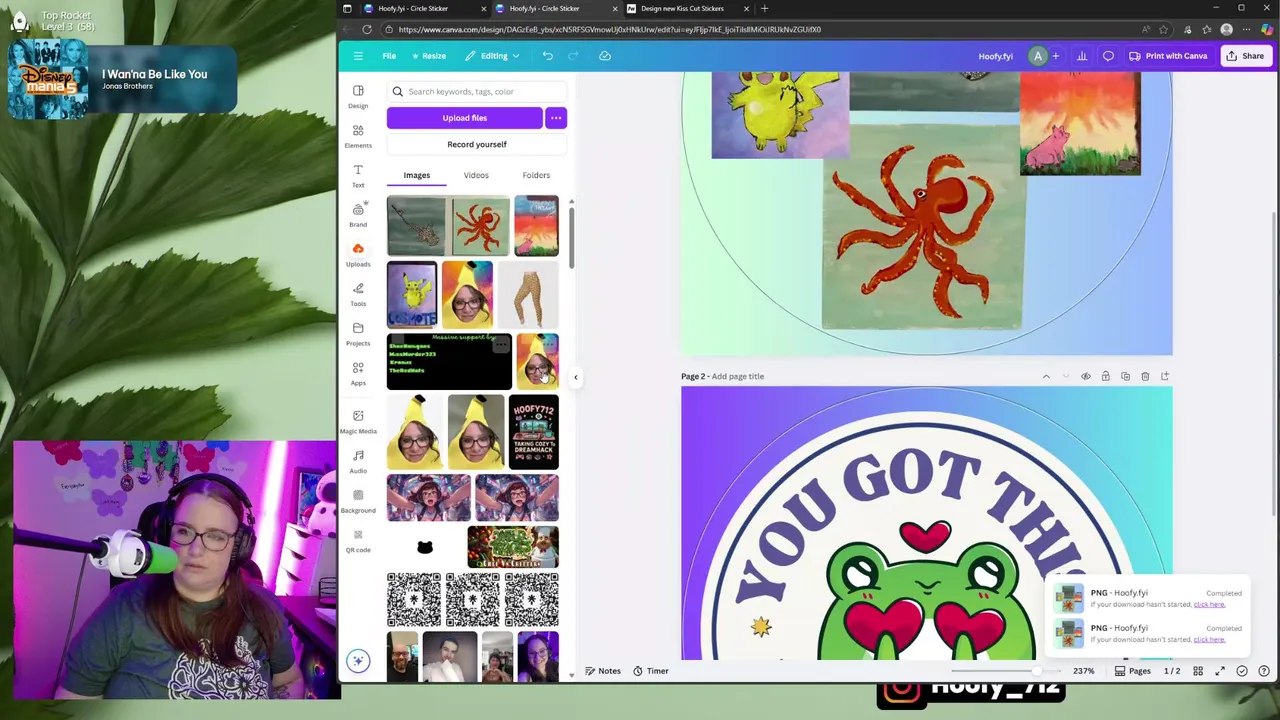Image resolution: width=1280 pixels, height=720 pixels.
Task: Open the Uploads panel
Action: [x=358, y=255]
